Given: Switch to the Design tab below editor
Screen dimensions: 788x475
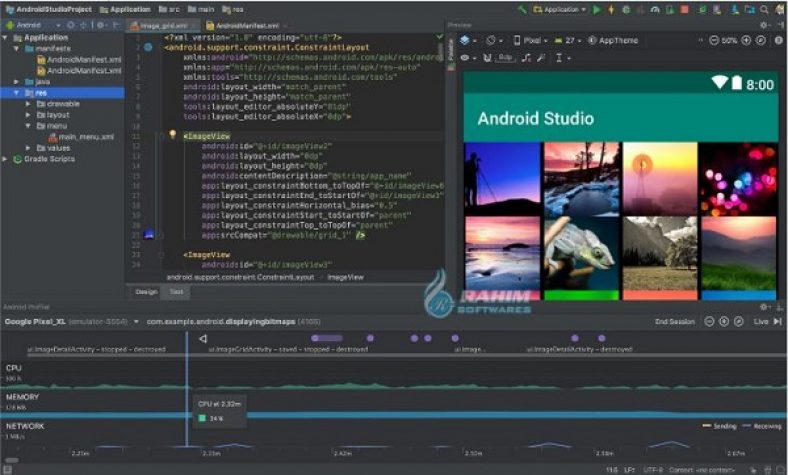Looking at the screenshot, I should point(146,291).
